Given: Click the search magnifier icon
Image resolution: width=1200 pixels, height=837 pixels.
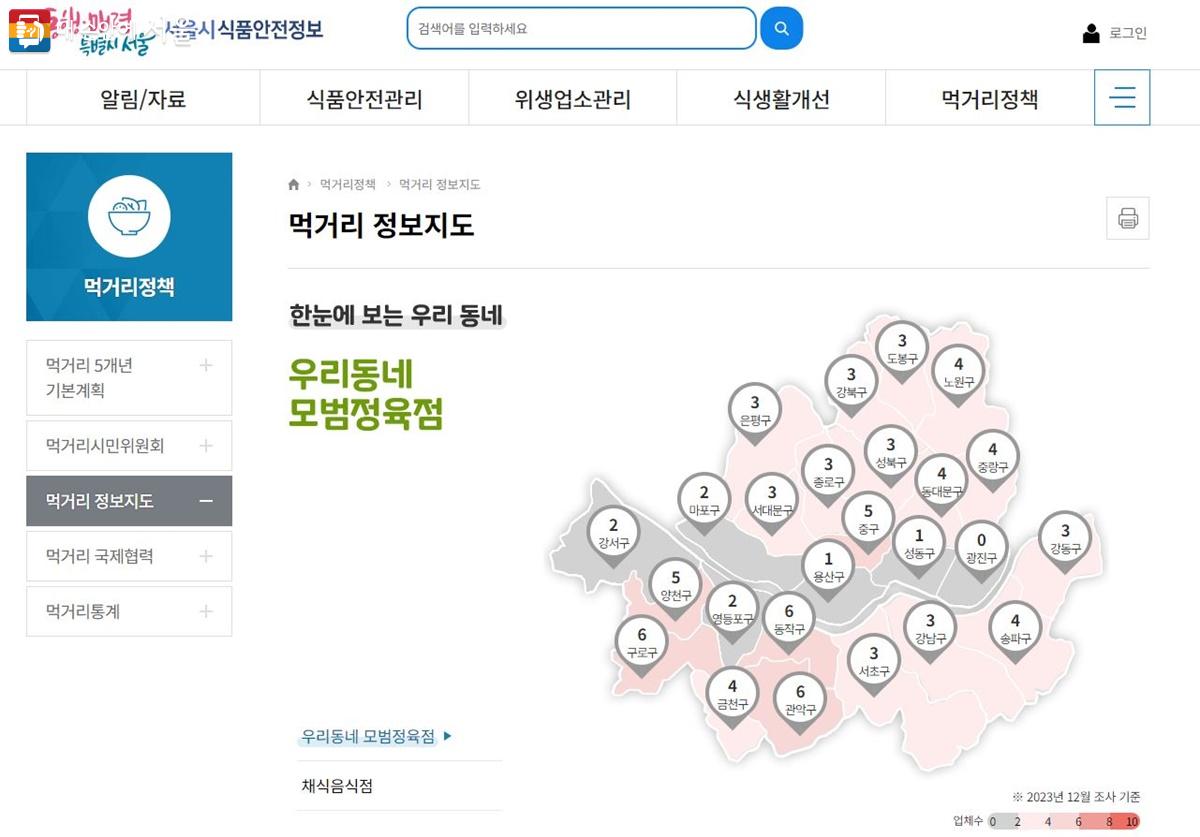Looking at the screenshot, I should point(782,29).
